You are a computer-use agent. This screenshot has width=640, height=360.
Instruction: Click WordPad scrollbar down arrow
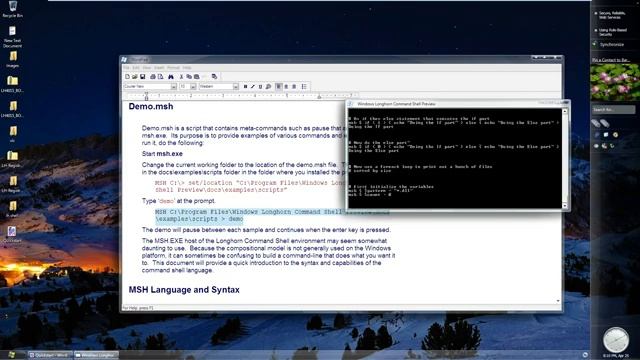[558, 301]
